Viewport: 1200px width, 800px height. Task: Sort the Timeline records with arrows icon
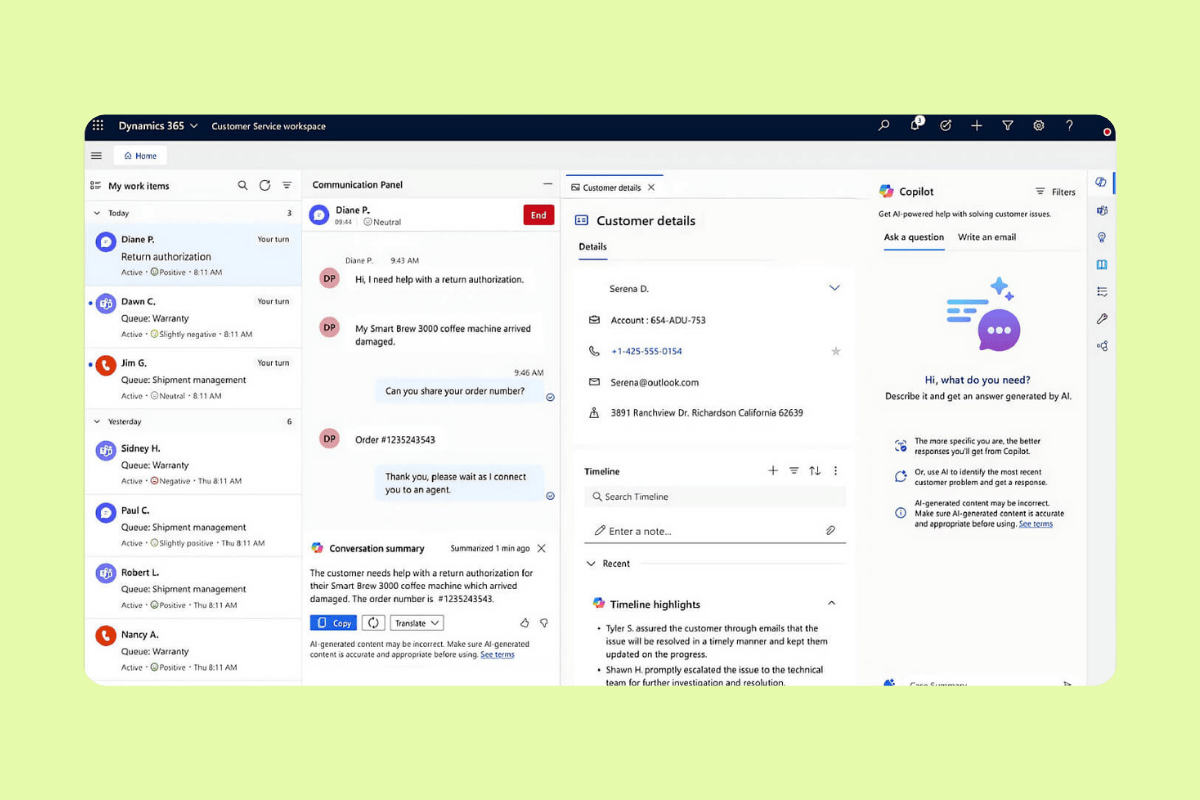pos(815,470)
